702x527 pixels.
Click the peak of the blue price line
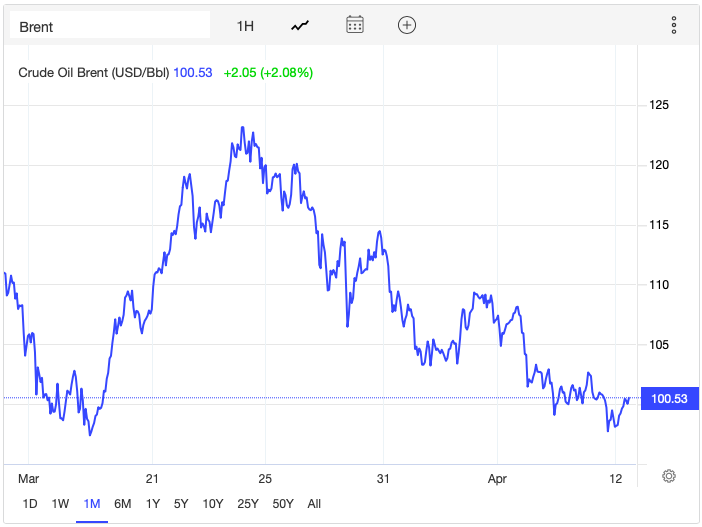point(242,128)
